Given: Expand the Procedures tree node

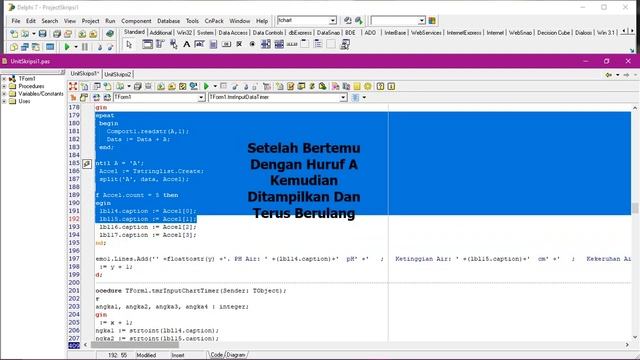Looking at the screenshot, I should click(x=4, y=86).
